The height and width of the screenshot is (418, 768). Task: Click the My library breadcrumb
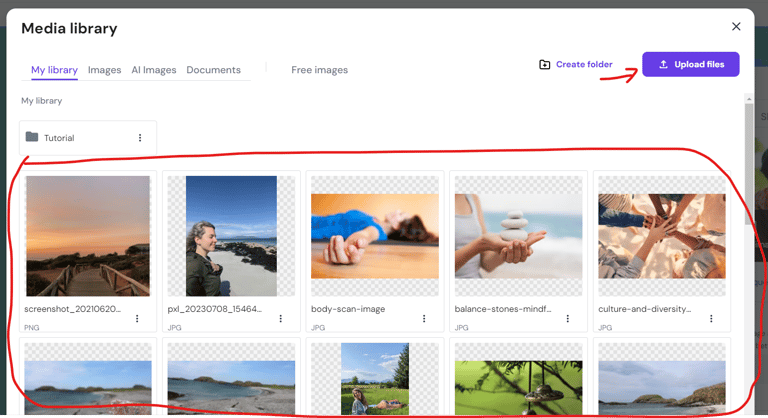42,100
